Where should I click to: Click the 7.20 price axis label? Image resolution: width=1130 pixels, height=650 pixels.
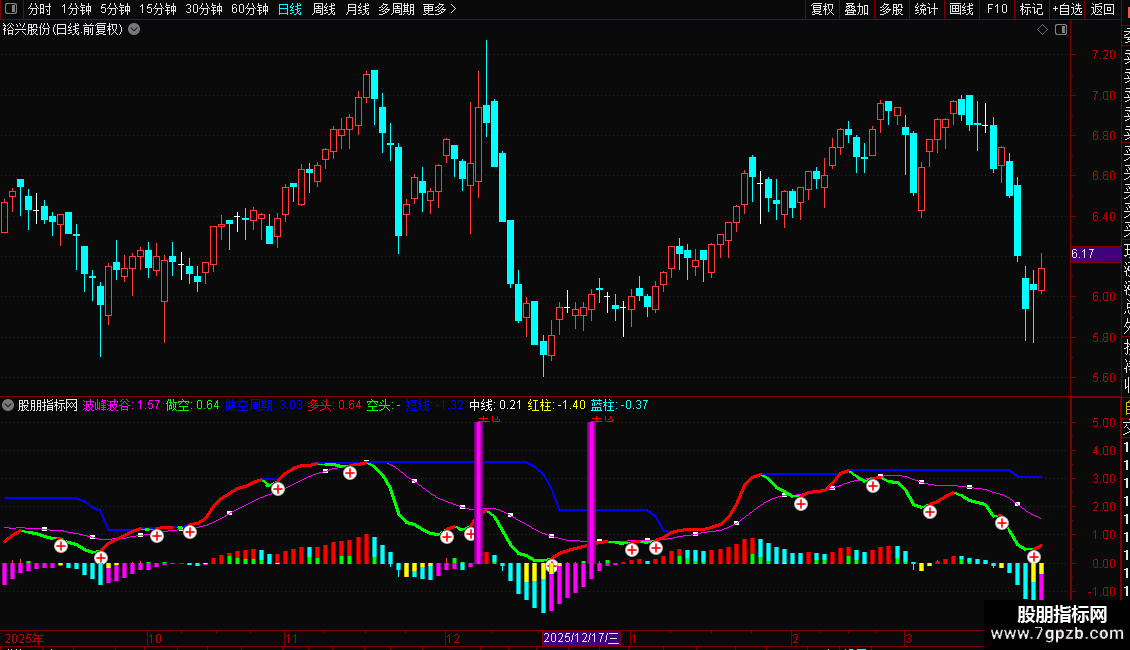click(x=1103, y=55)
